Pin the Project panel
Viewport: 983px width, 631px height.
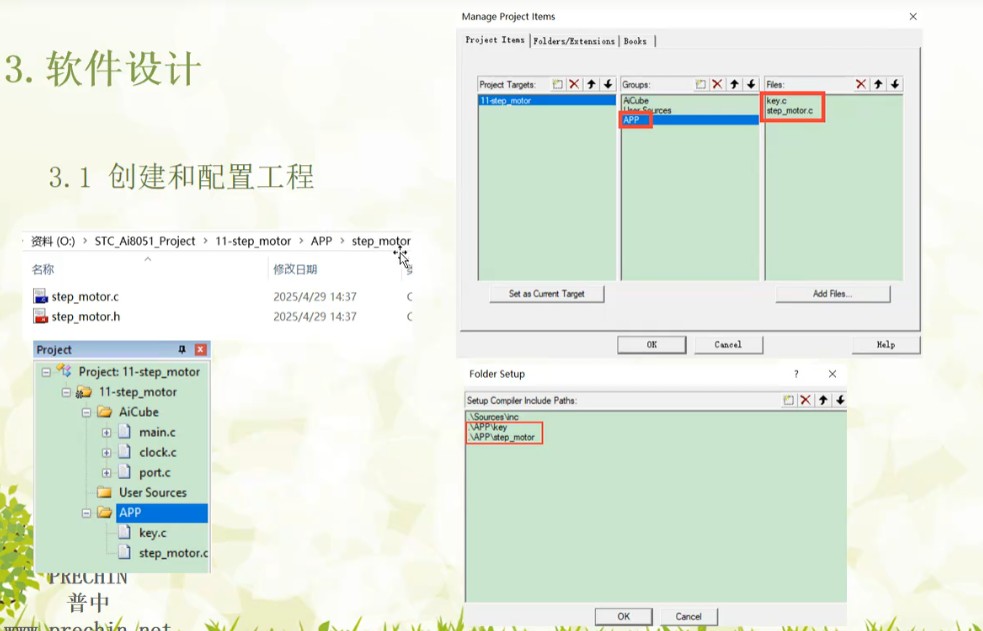click(x=182, y=350)
